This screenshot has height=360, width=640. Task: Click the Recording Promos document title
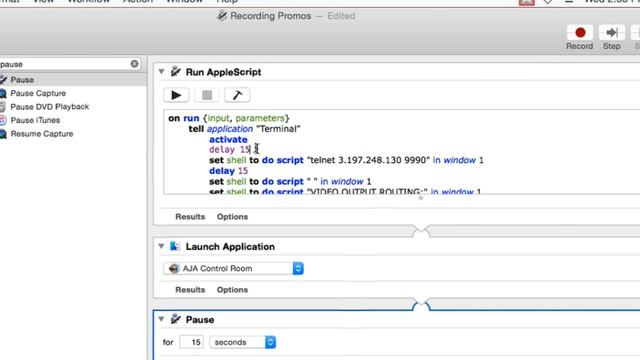point(271,16)
